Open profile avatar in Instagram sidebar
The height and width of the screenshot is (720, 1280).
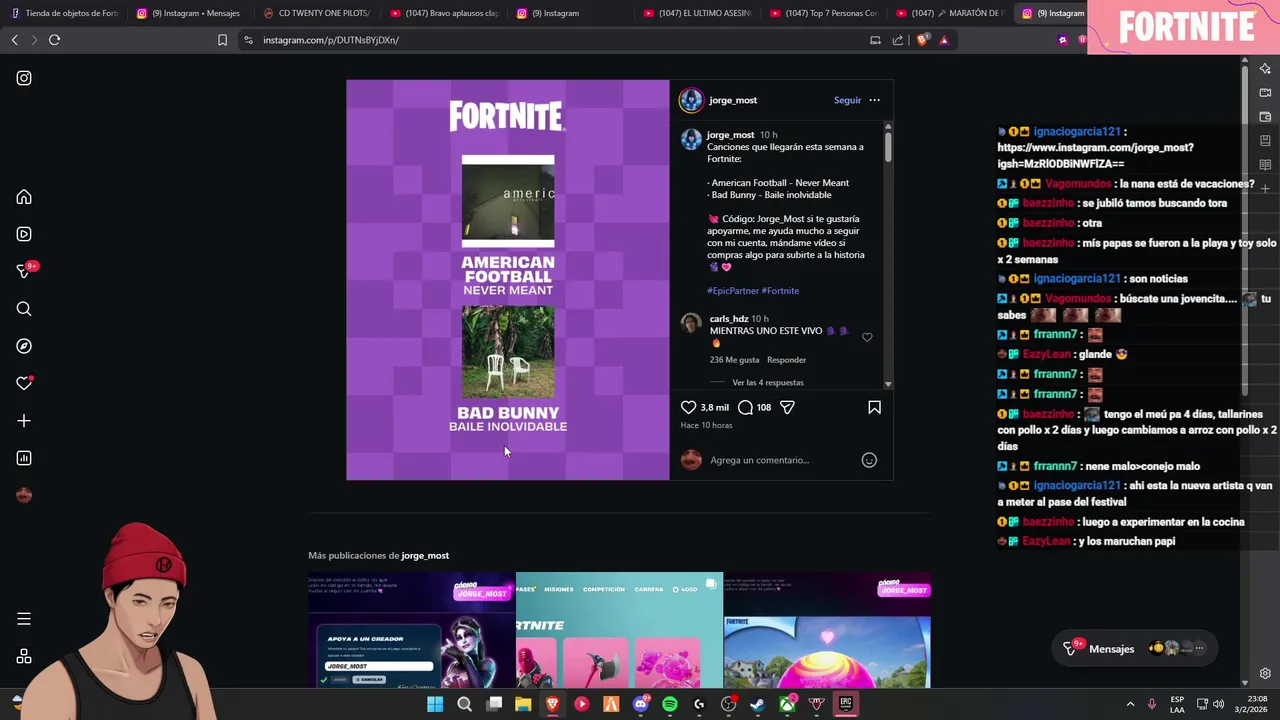(24, 495)
